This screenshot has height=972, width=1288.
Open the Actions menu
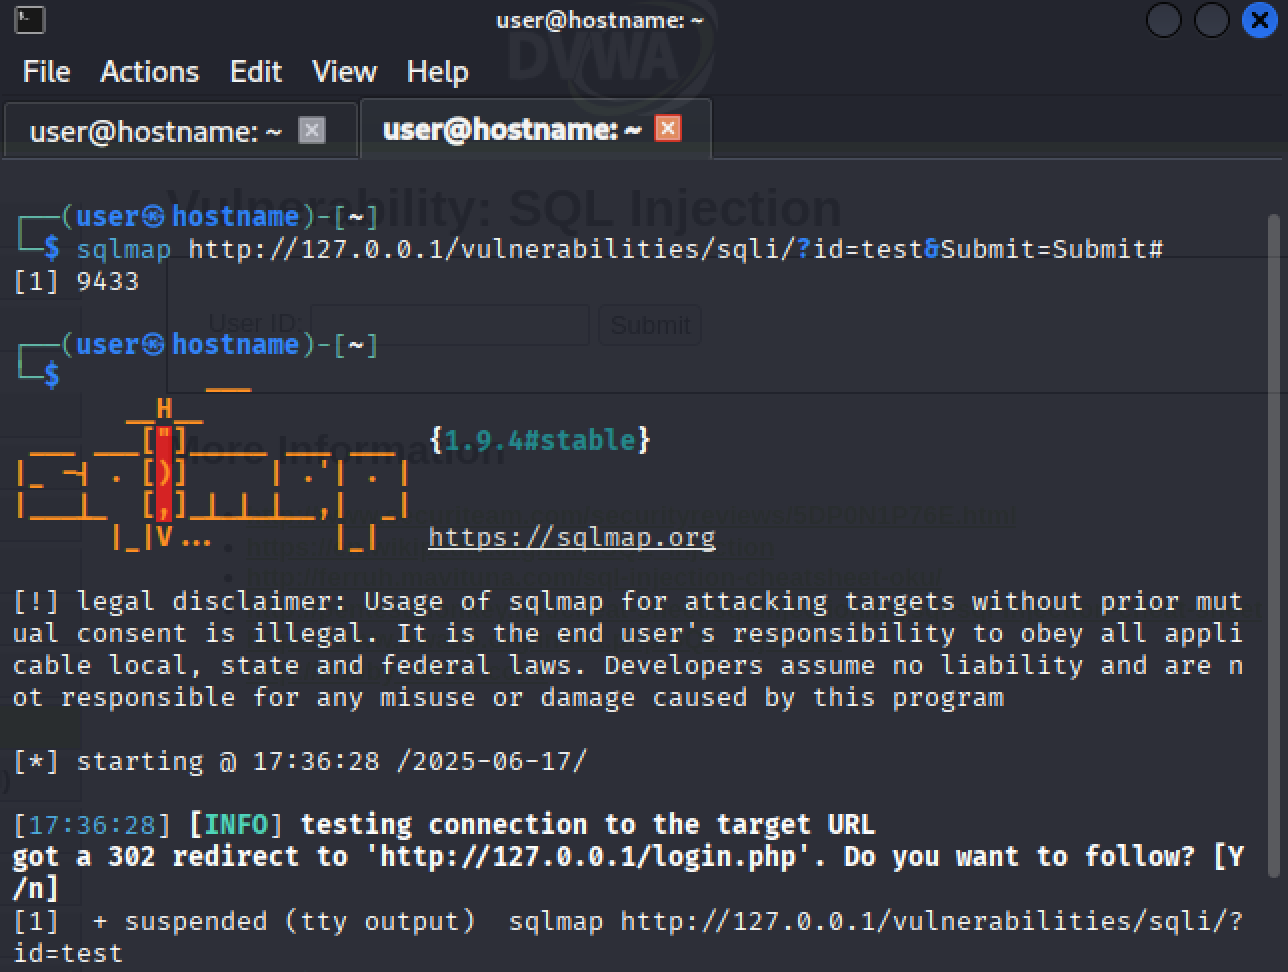(150, 72)
